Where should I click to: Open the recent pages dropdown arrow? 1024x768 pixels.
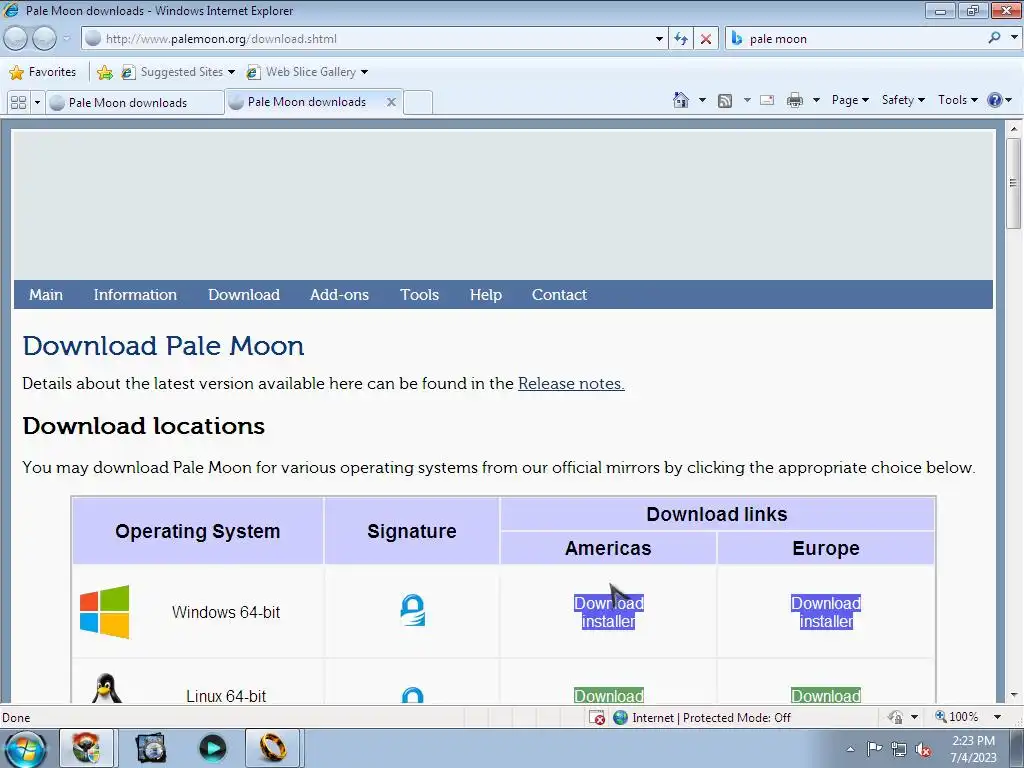(x=66, y=39)
